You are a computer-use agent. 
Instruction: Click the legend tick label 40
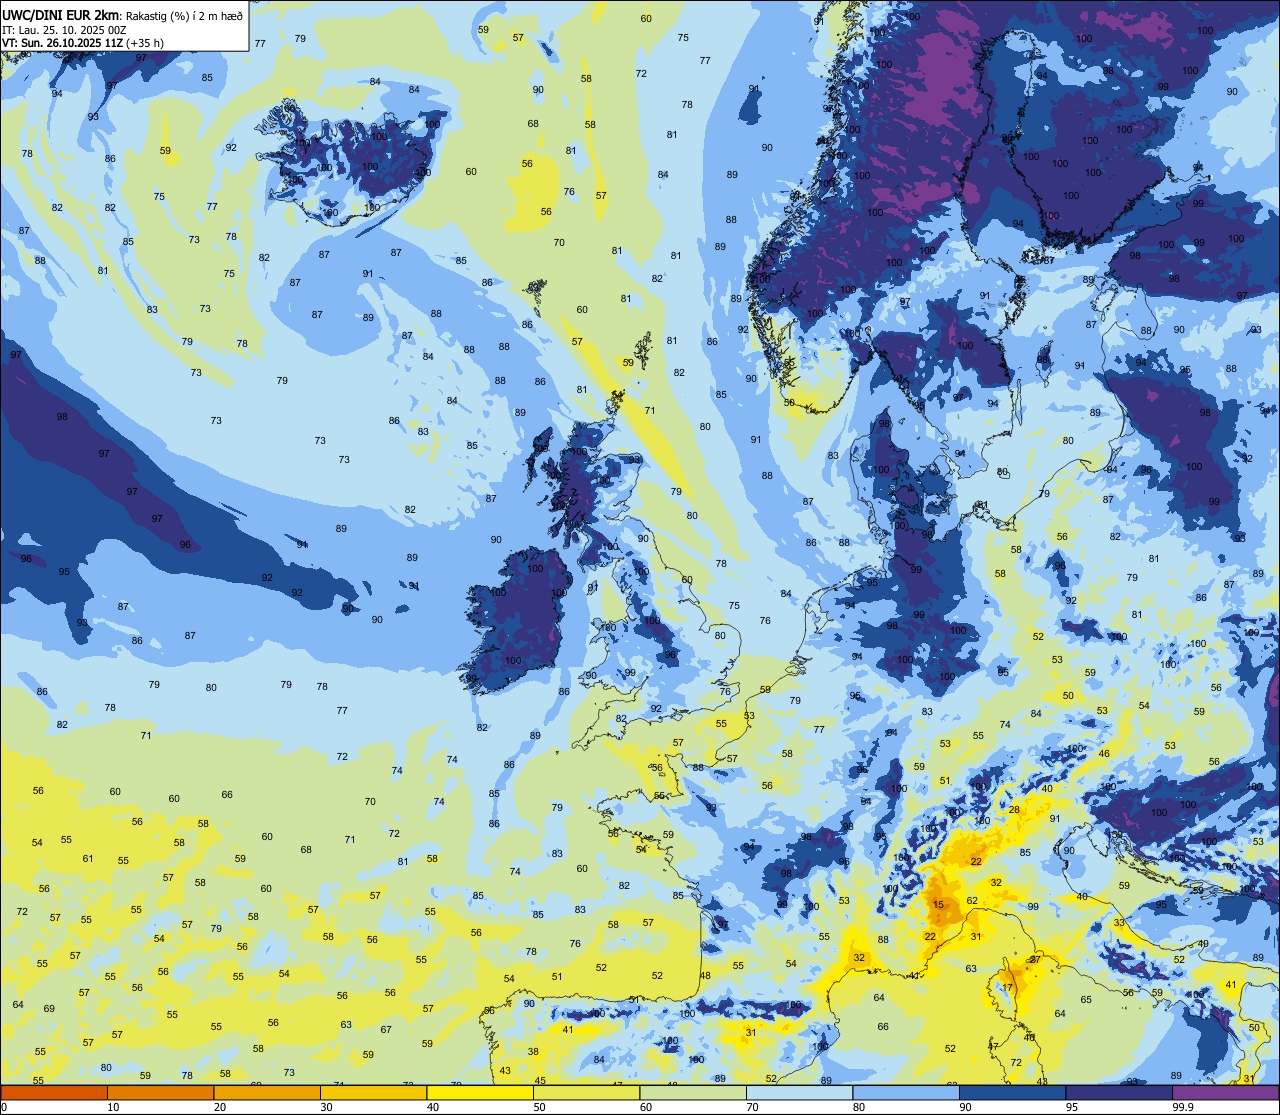coord(433,1107)
